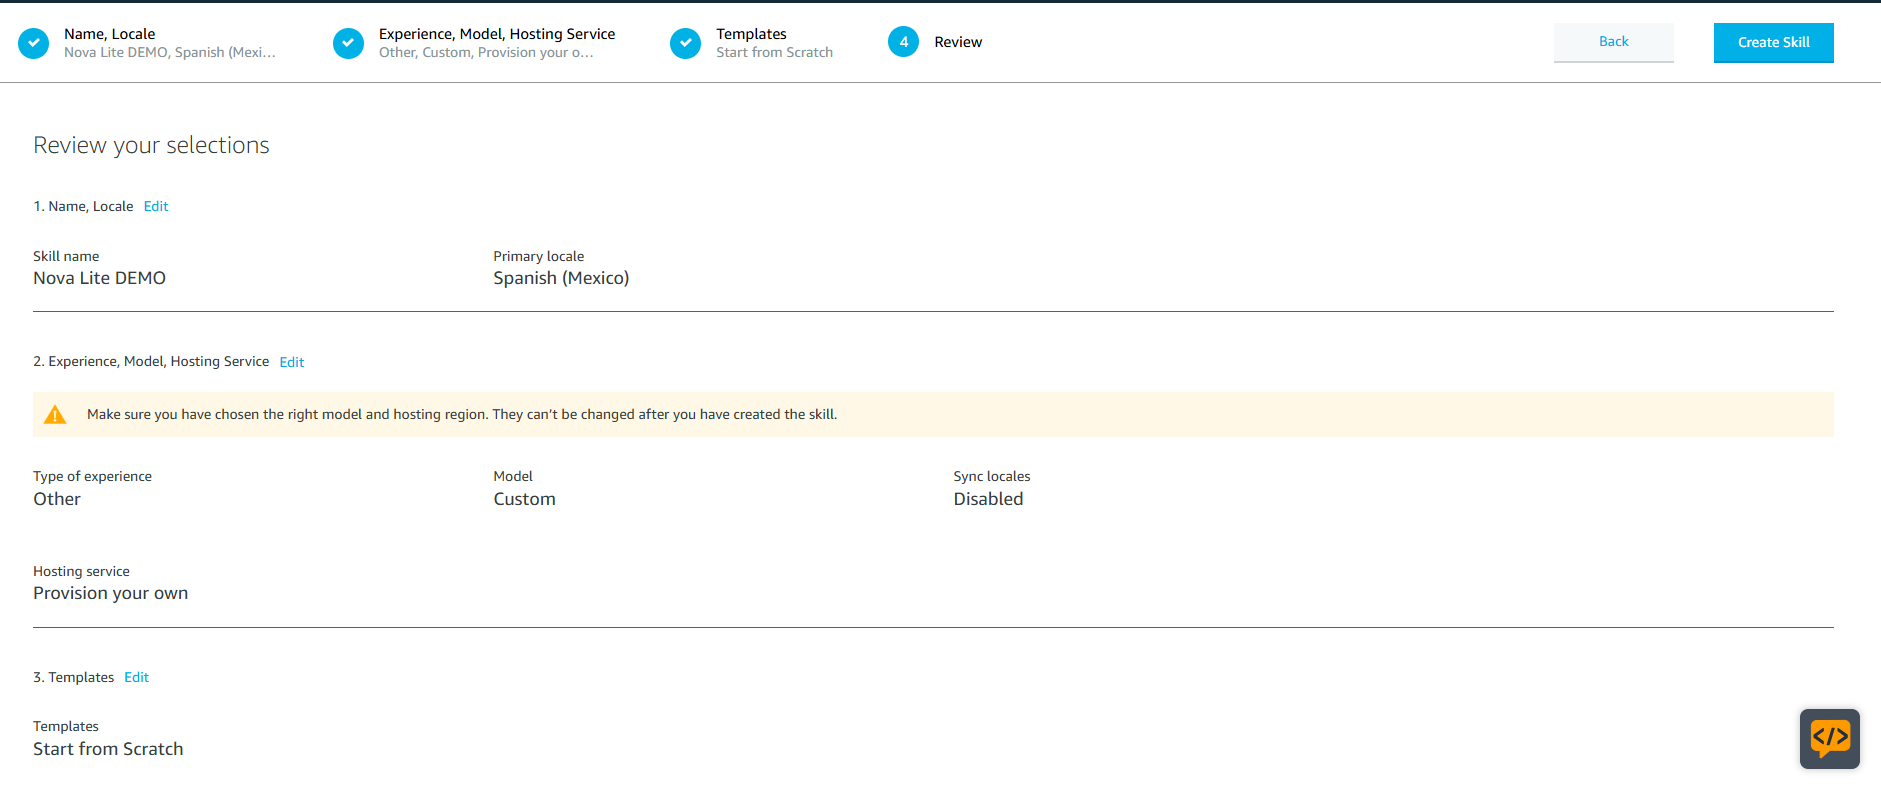Edit the Experience, Model, Hosting Service section
The height and width of the screenshot is (800, 1881).
(291, 362)
